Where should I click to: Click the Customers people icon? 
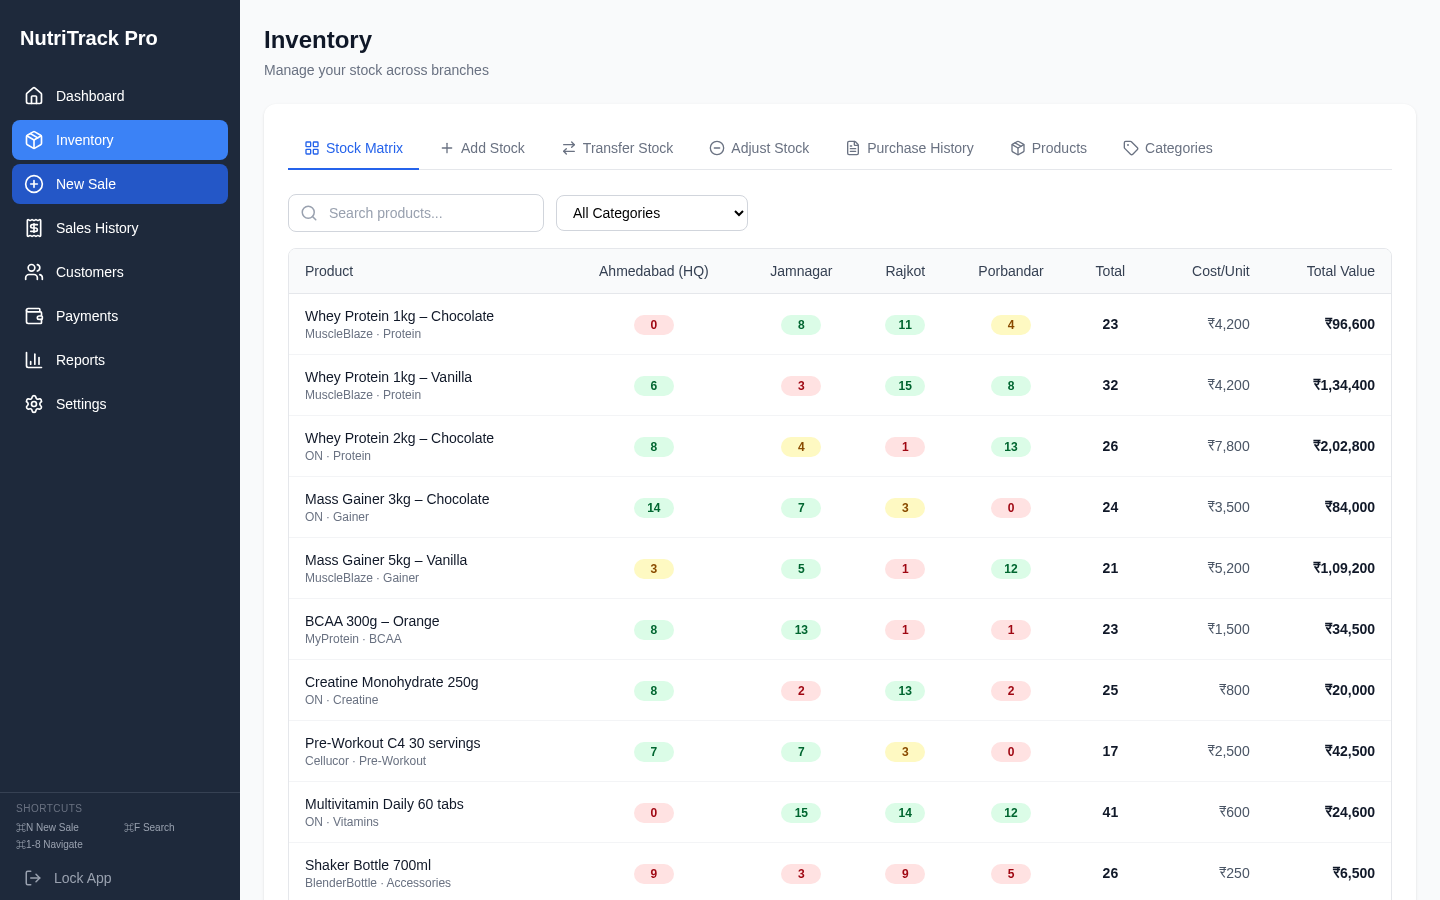34,272
